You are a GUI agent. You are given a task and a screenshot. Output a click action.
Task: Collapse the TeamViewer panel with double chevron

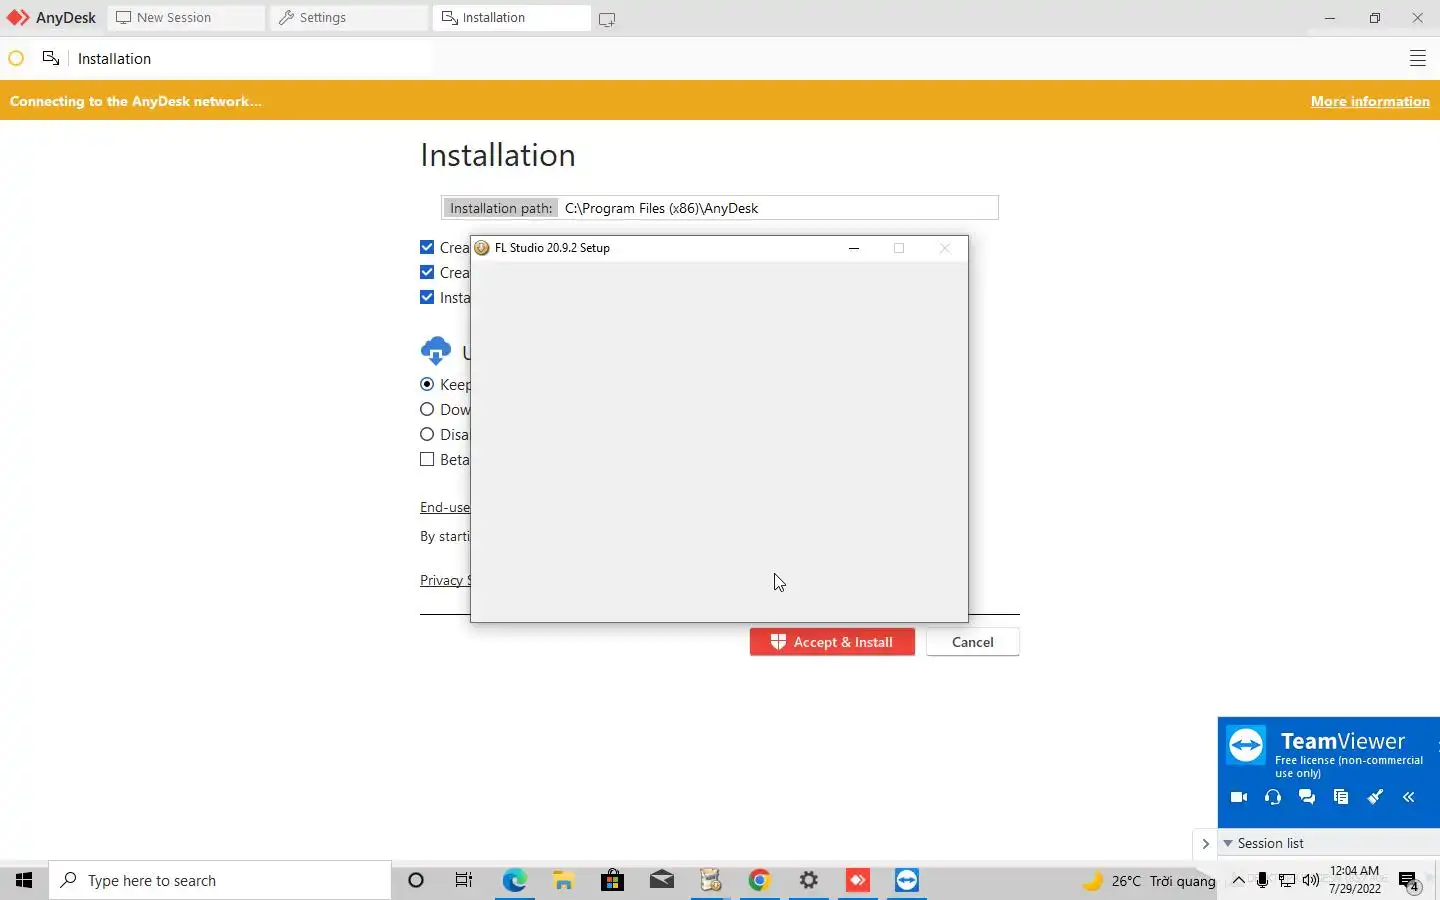tap(1409, 797)
